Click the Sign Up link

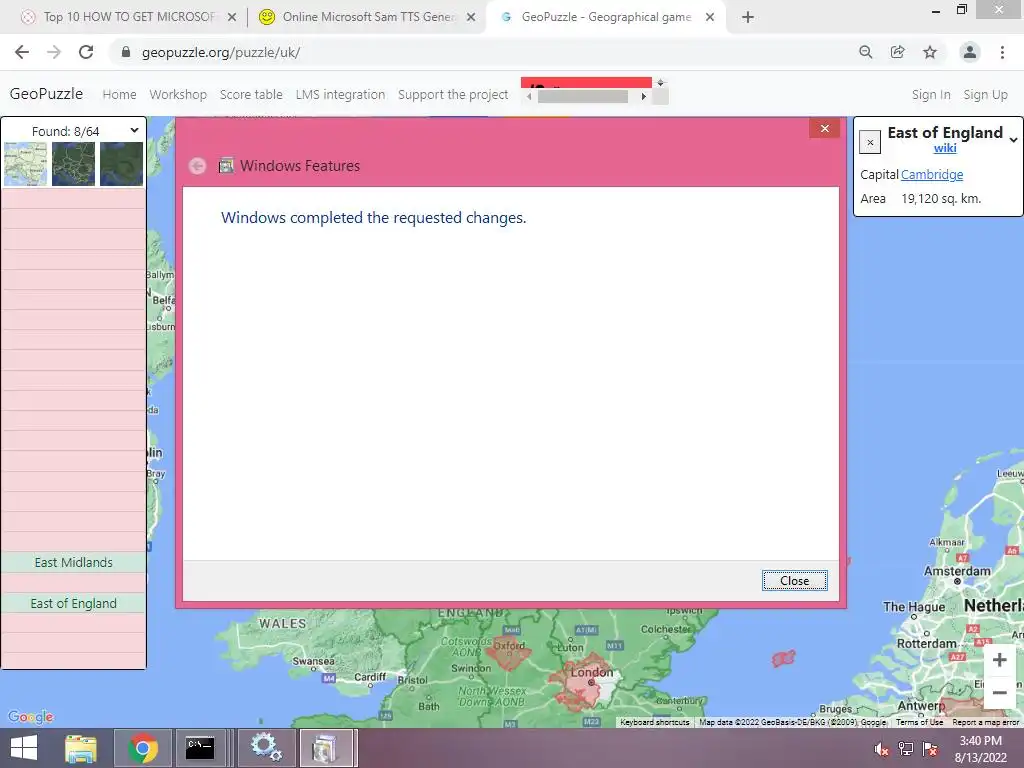point(985,94)
